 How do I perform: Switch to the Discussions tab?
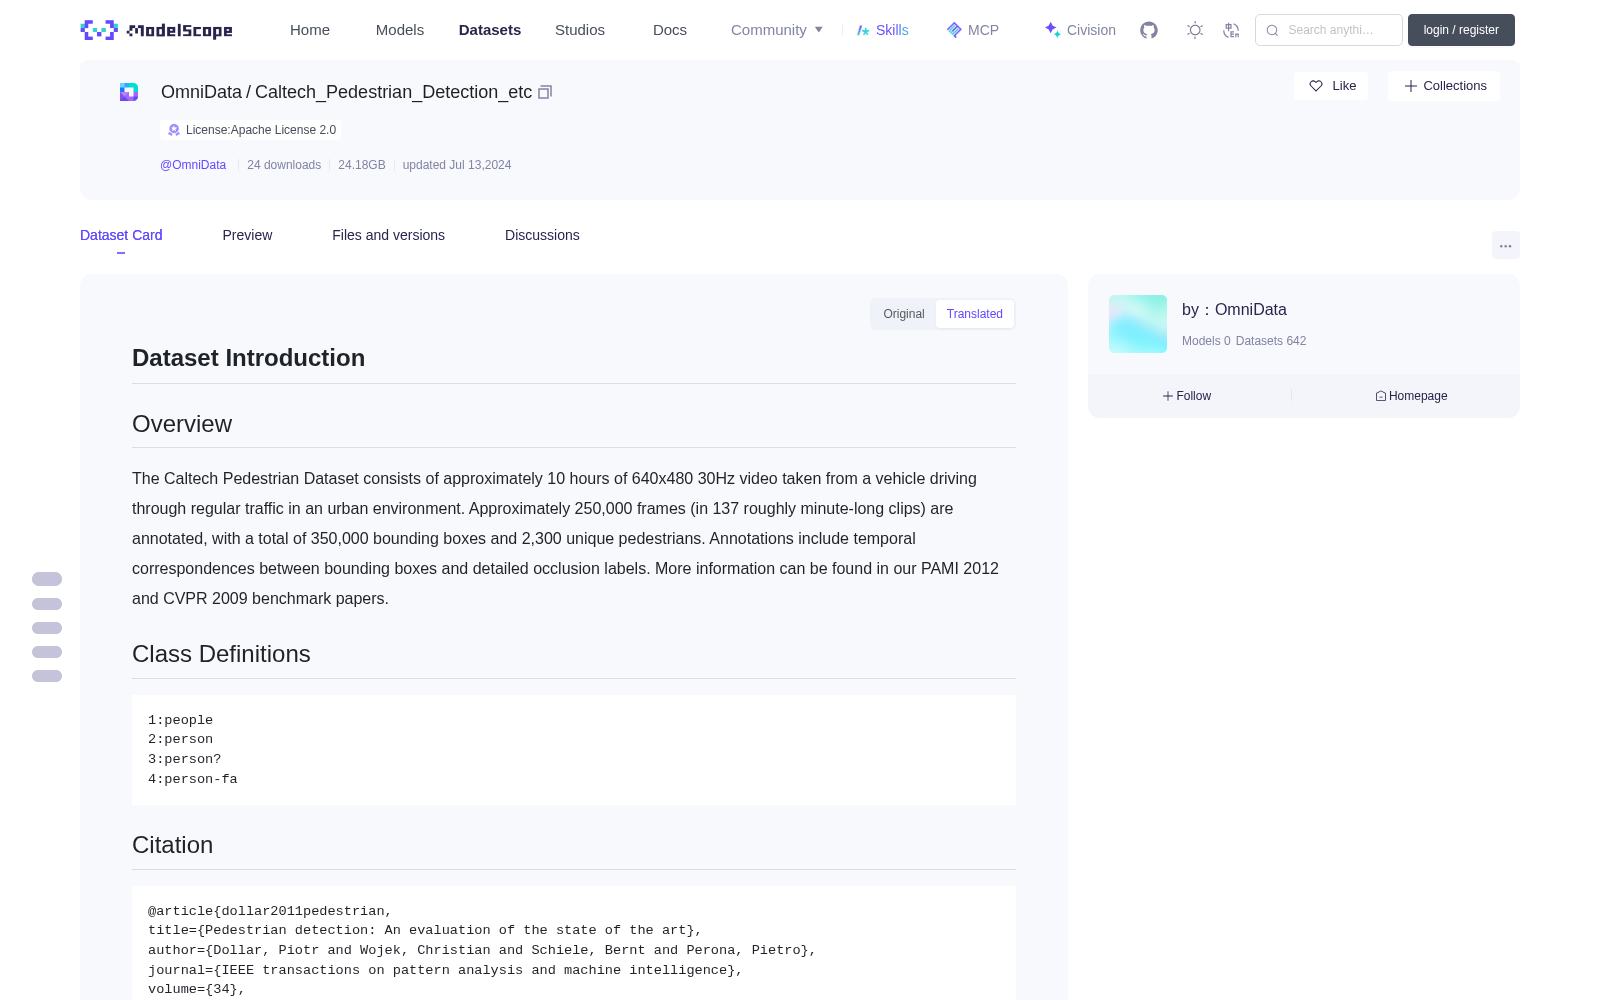click(542, 235)
